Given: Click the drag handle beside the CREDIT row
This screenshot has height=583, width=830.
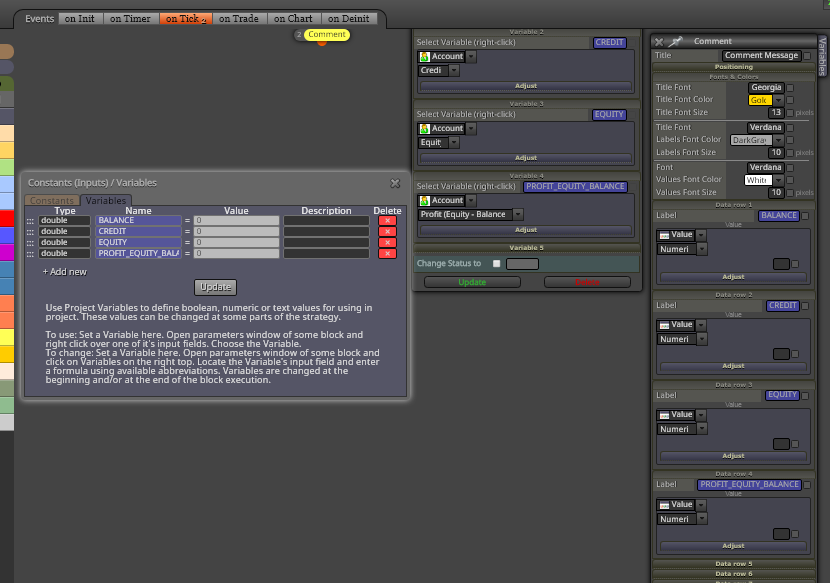Looking at the screenshot, I should (30, 232).
